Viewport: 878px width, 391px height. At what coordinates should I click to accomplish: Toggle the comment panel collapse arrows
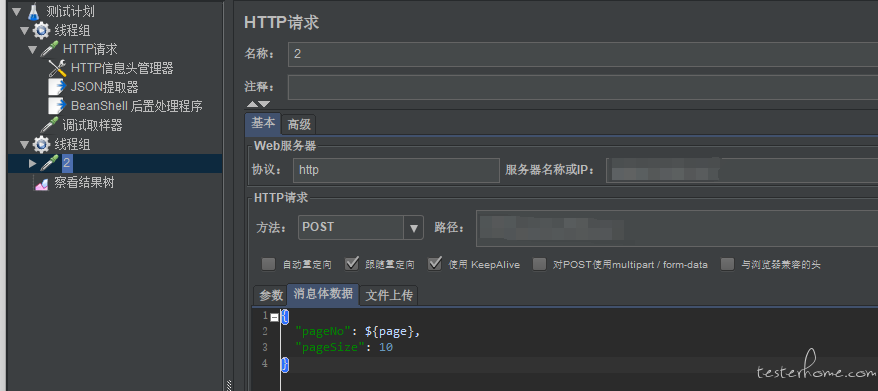point(258,104)
